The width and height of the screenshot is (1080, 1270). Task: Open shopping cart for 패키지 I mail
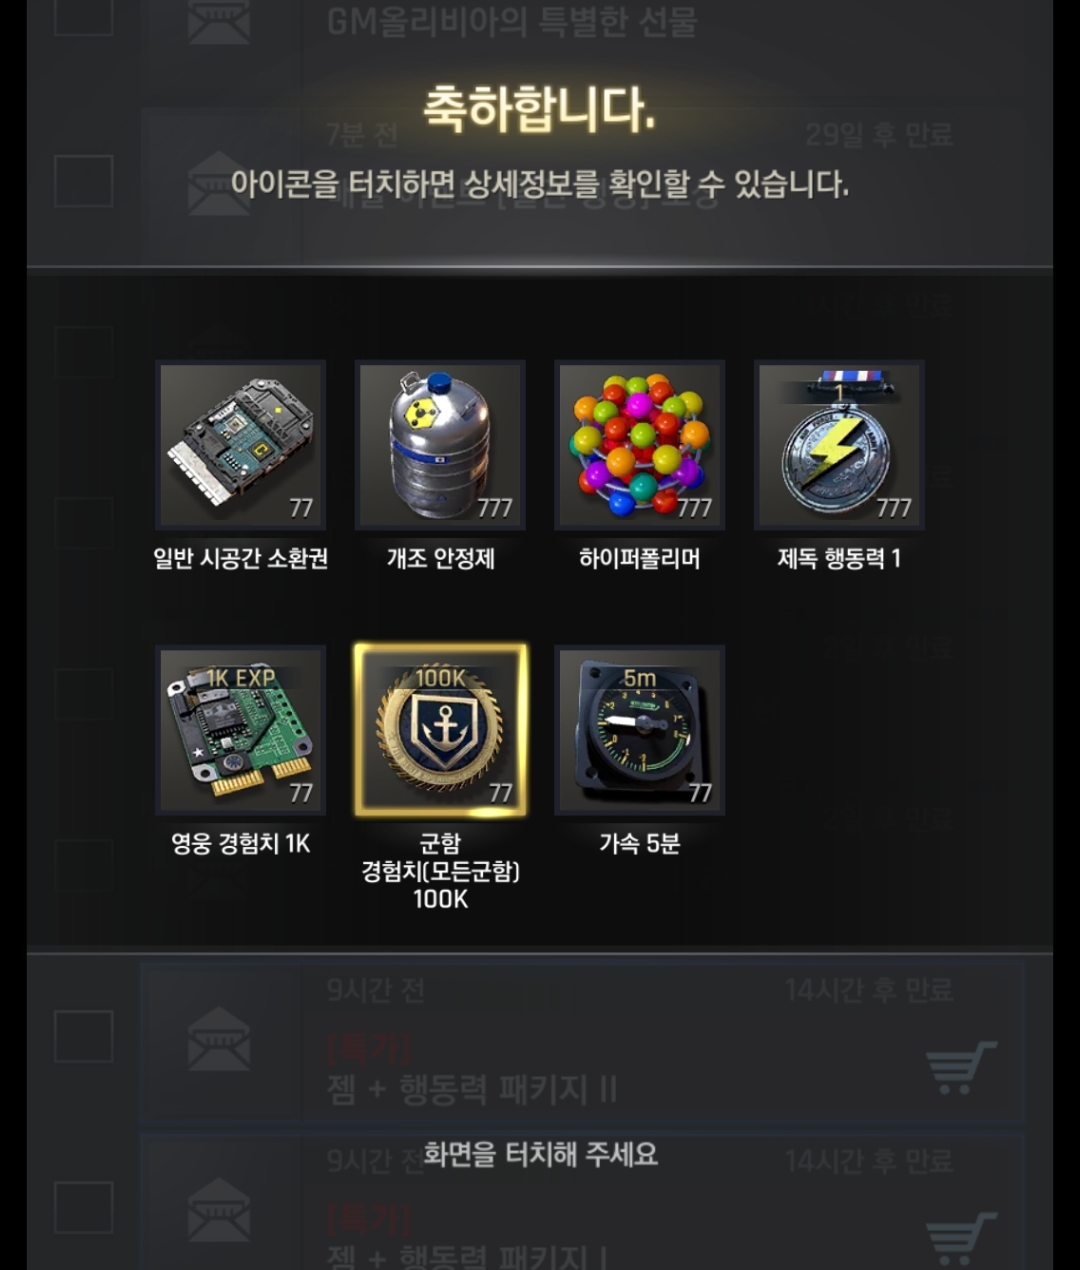pyautogui.click(x=961, y=1238)
